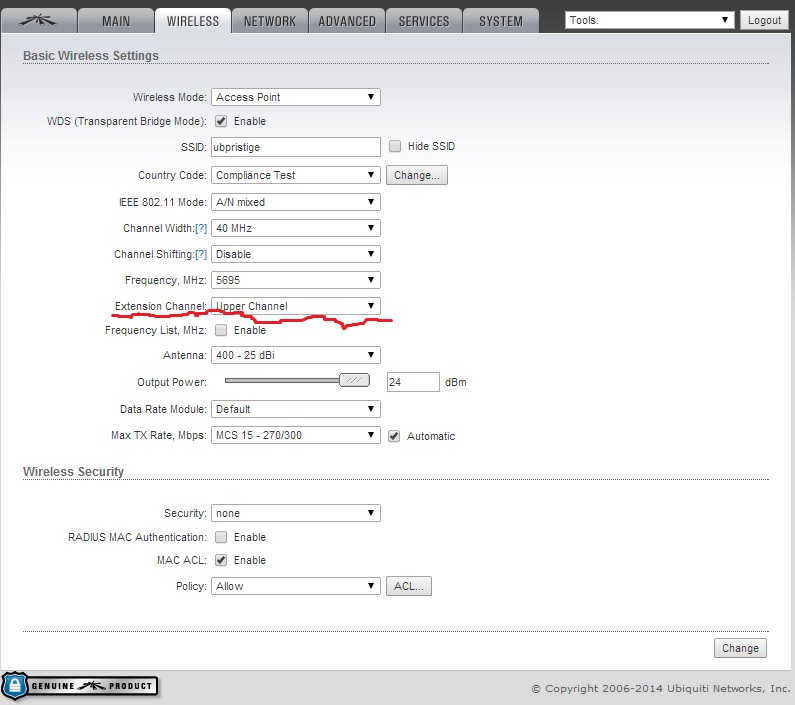Expand the Extension Channel dropdown

(296, 306)
